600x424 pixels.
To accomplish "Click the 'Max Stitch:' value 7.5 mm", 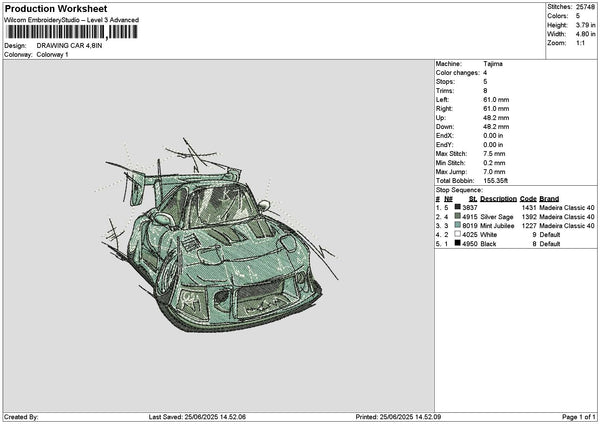I will click(494, 154).
